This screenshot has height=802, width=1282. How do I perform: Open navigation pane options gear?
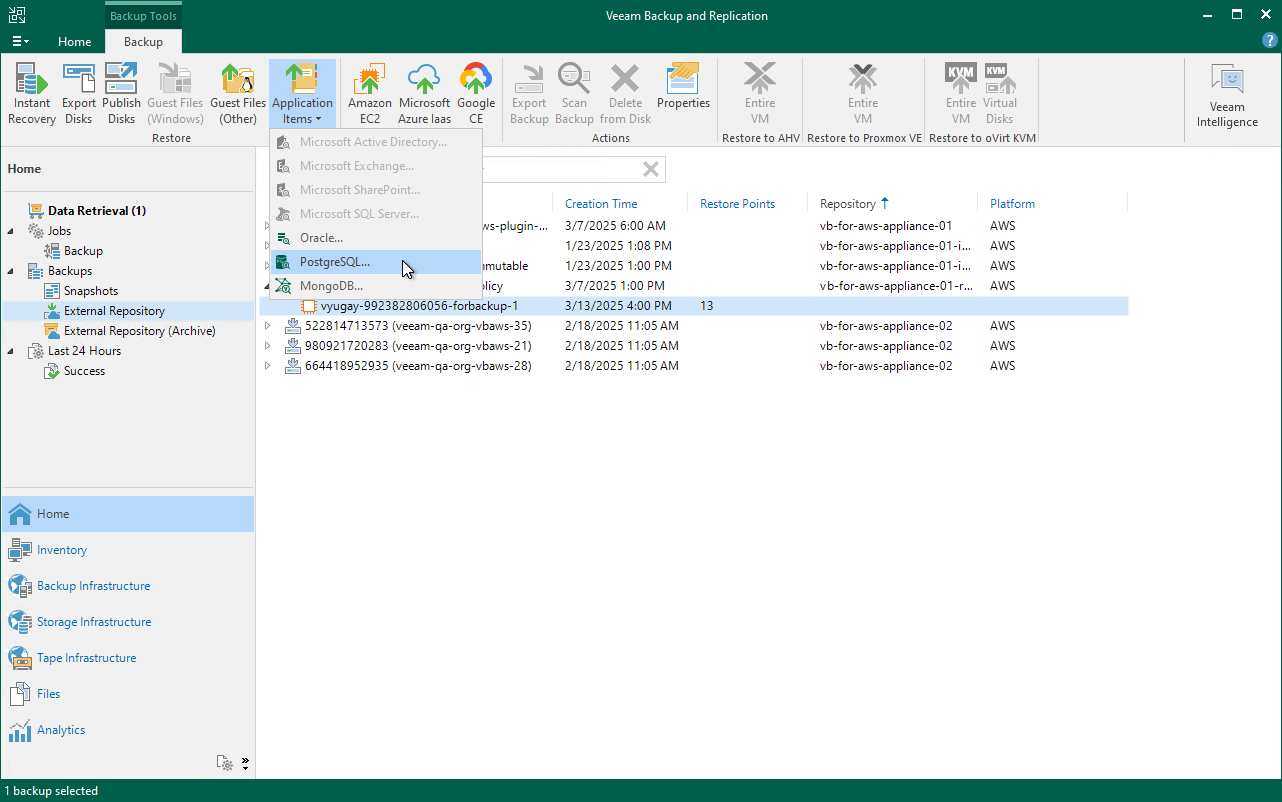coord(226,763)
